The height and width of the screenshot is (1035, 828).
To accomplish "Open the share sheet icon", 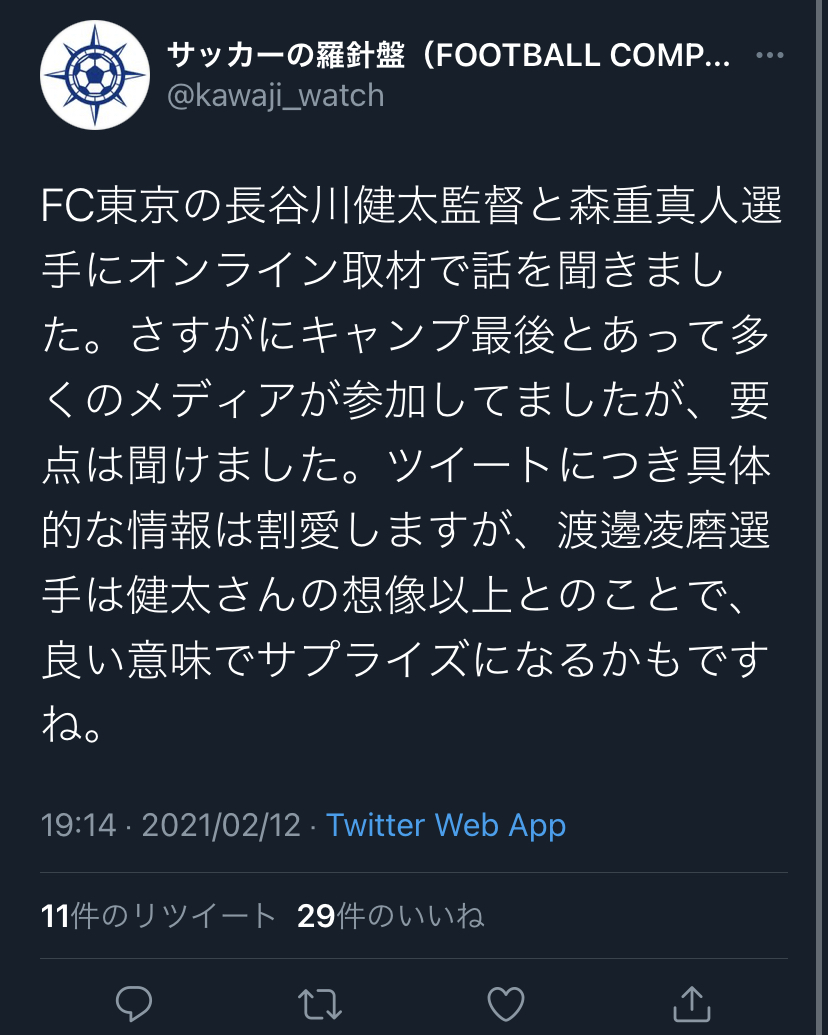I will pos(692,1002).
